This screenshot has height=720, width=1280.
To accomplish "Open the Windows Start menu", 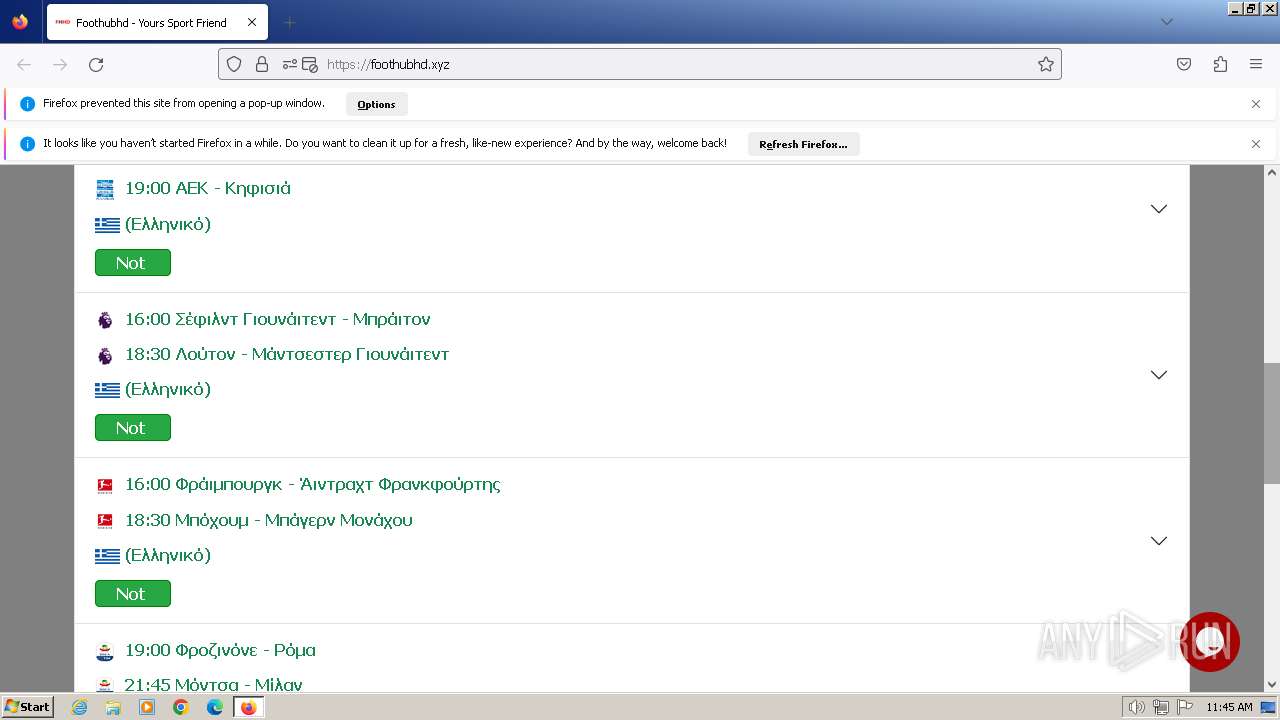I will tap(28, 707).
